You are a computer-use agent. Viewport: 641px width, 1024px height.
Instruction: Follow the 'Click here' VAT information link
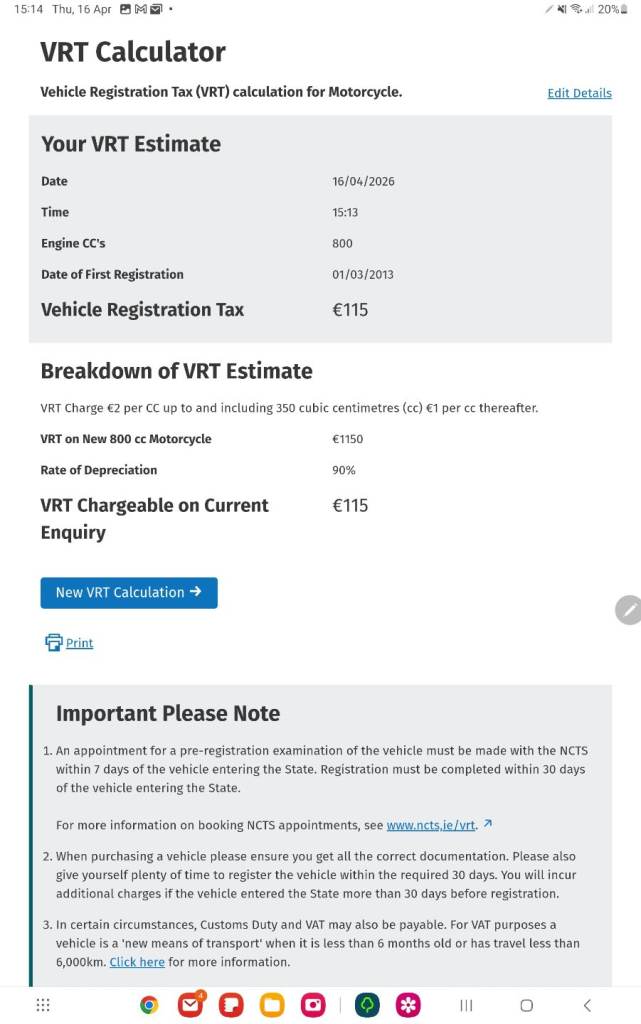pos(137,962)
